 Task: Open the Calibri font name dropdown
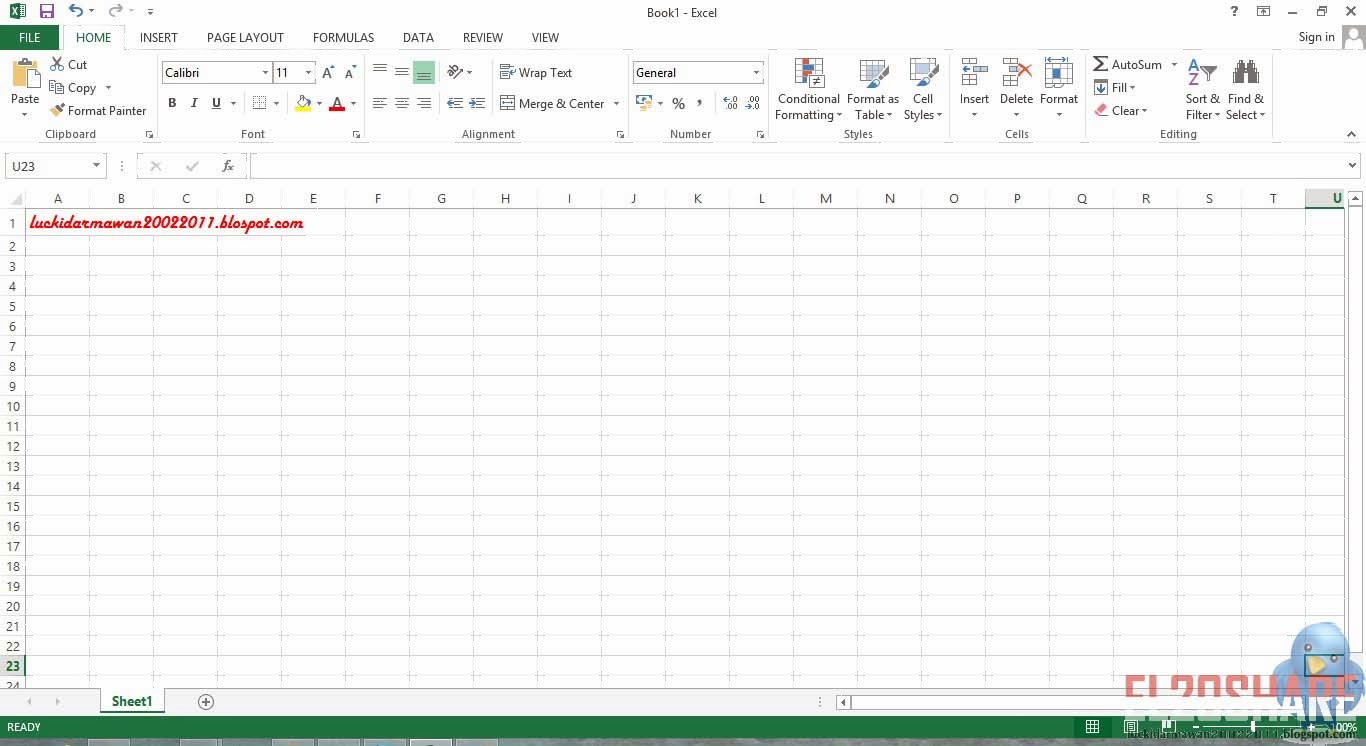[x=265, y=73]
